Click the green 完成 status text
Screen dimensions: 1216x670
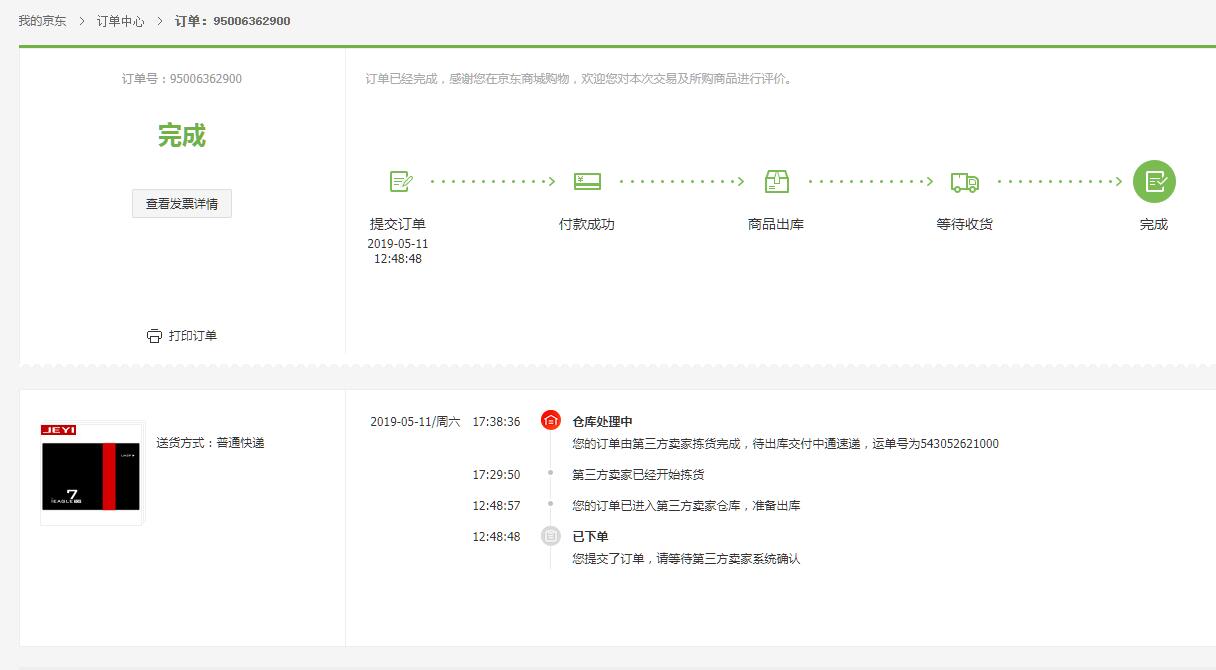click(182, 136)
